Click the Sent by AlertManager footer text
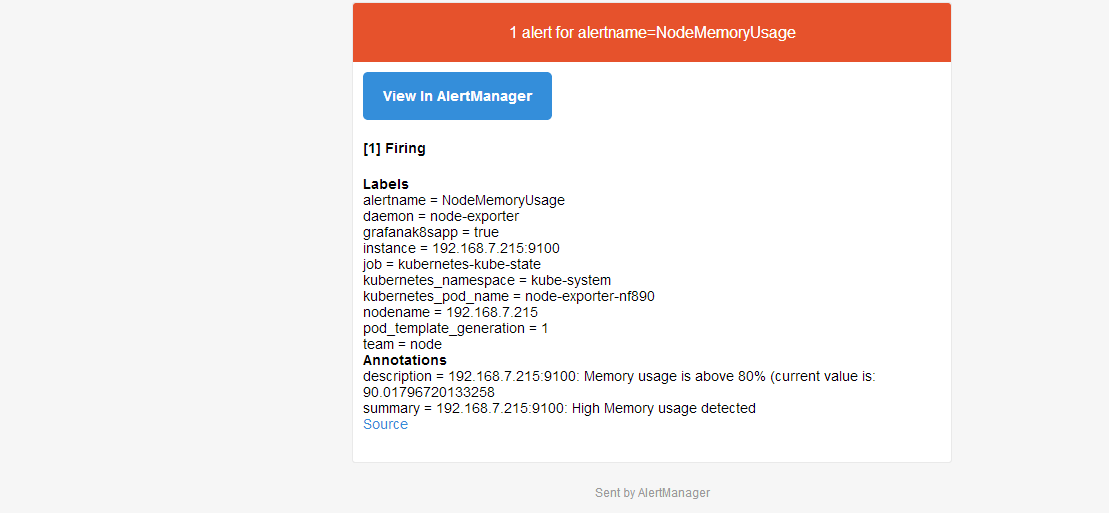 point(652,492)
